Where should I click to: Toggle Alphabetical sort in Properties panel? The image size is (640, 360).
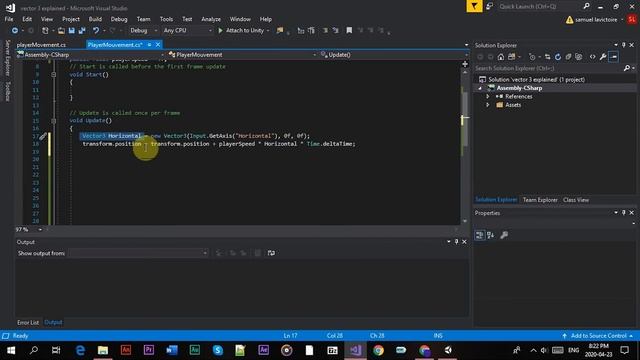[490, 235]
